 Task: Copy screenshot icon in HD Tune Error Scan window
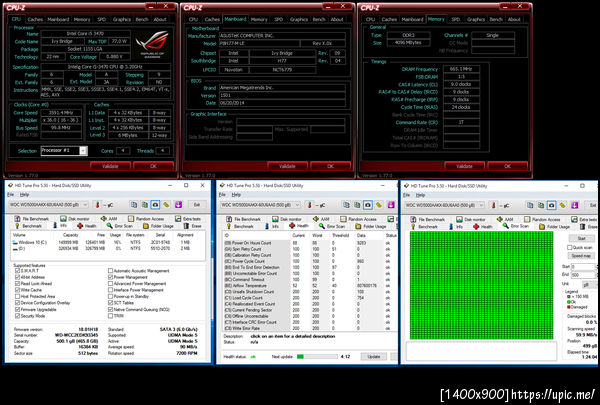[540, 205]
